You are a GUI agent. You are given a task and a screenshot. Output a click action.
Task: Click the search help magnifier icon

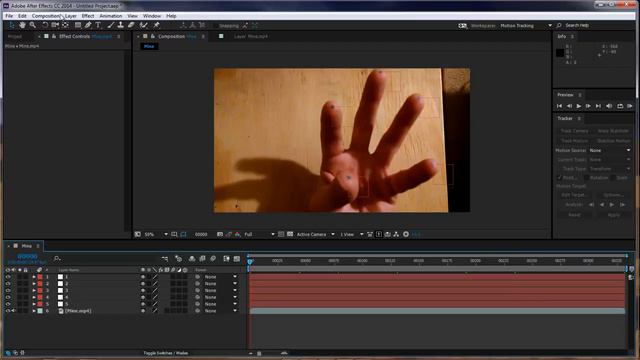point(559,25)
